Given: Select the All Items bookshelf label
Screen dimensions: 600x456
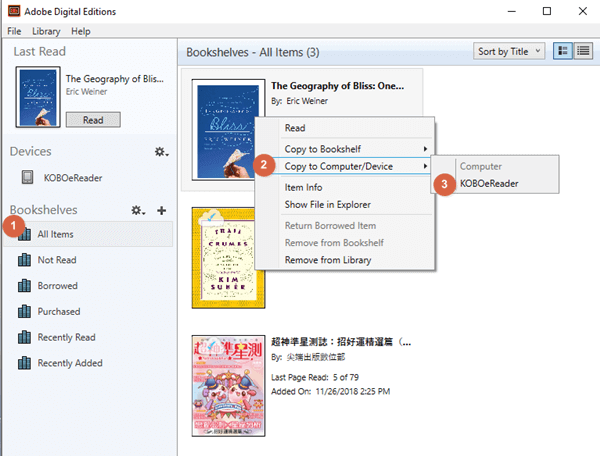Looking at the screenshot, I should (x=55, y=234).
